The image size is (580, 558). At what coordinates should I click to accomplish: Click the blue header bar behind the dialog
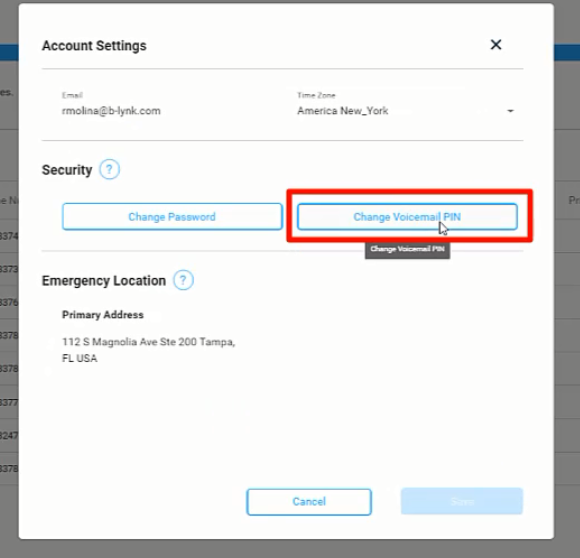coord(567,53)
